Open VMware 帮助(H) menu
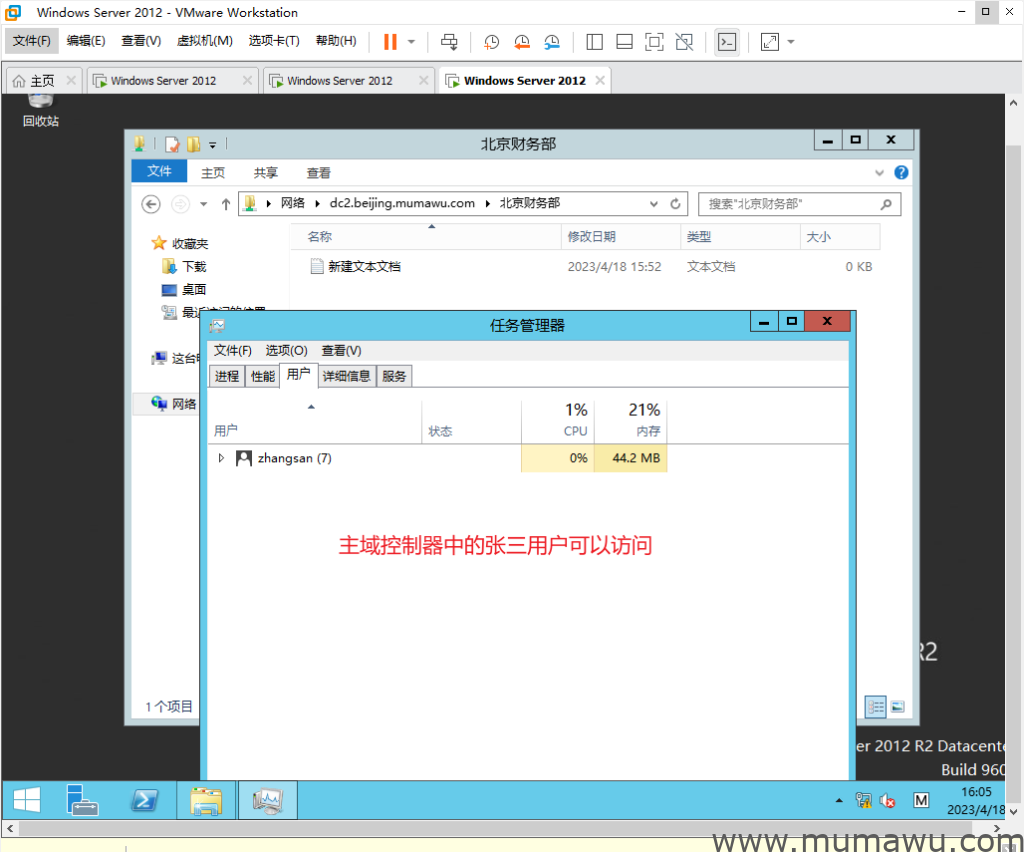 (x=336, y=40)
